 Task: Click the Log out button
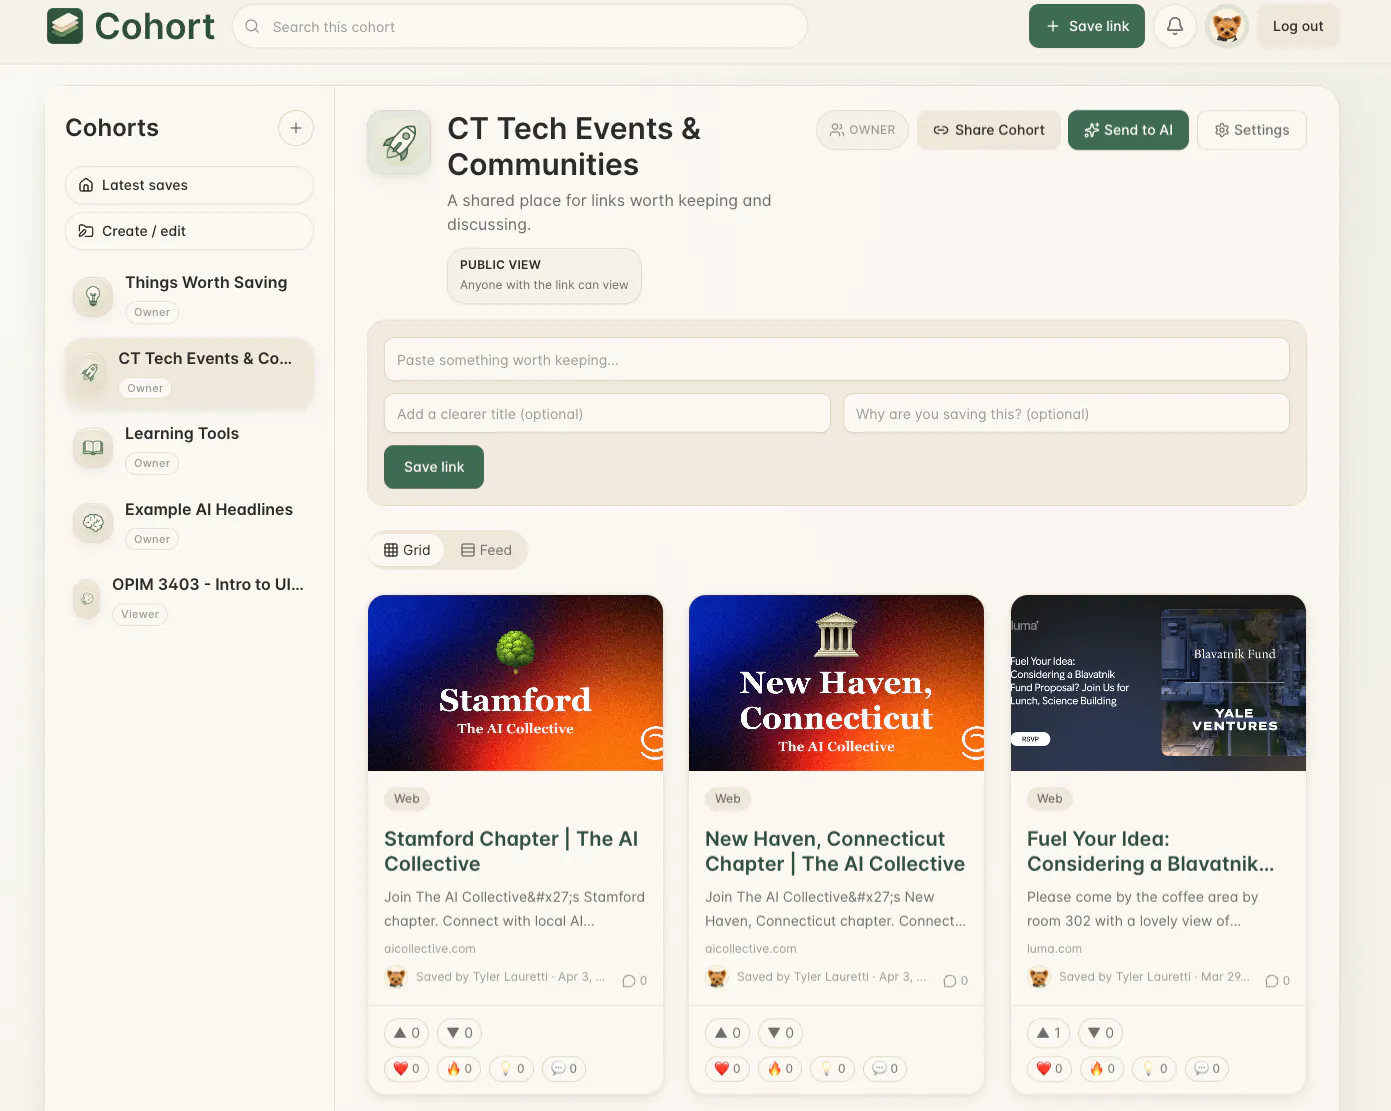click(1298, 26)
